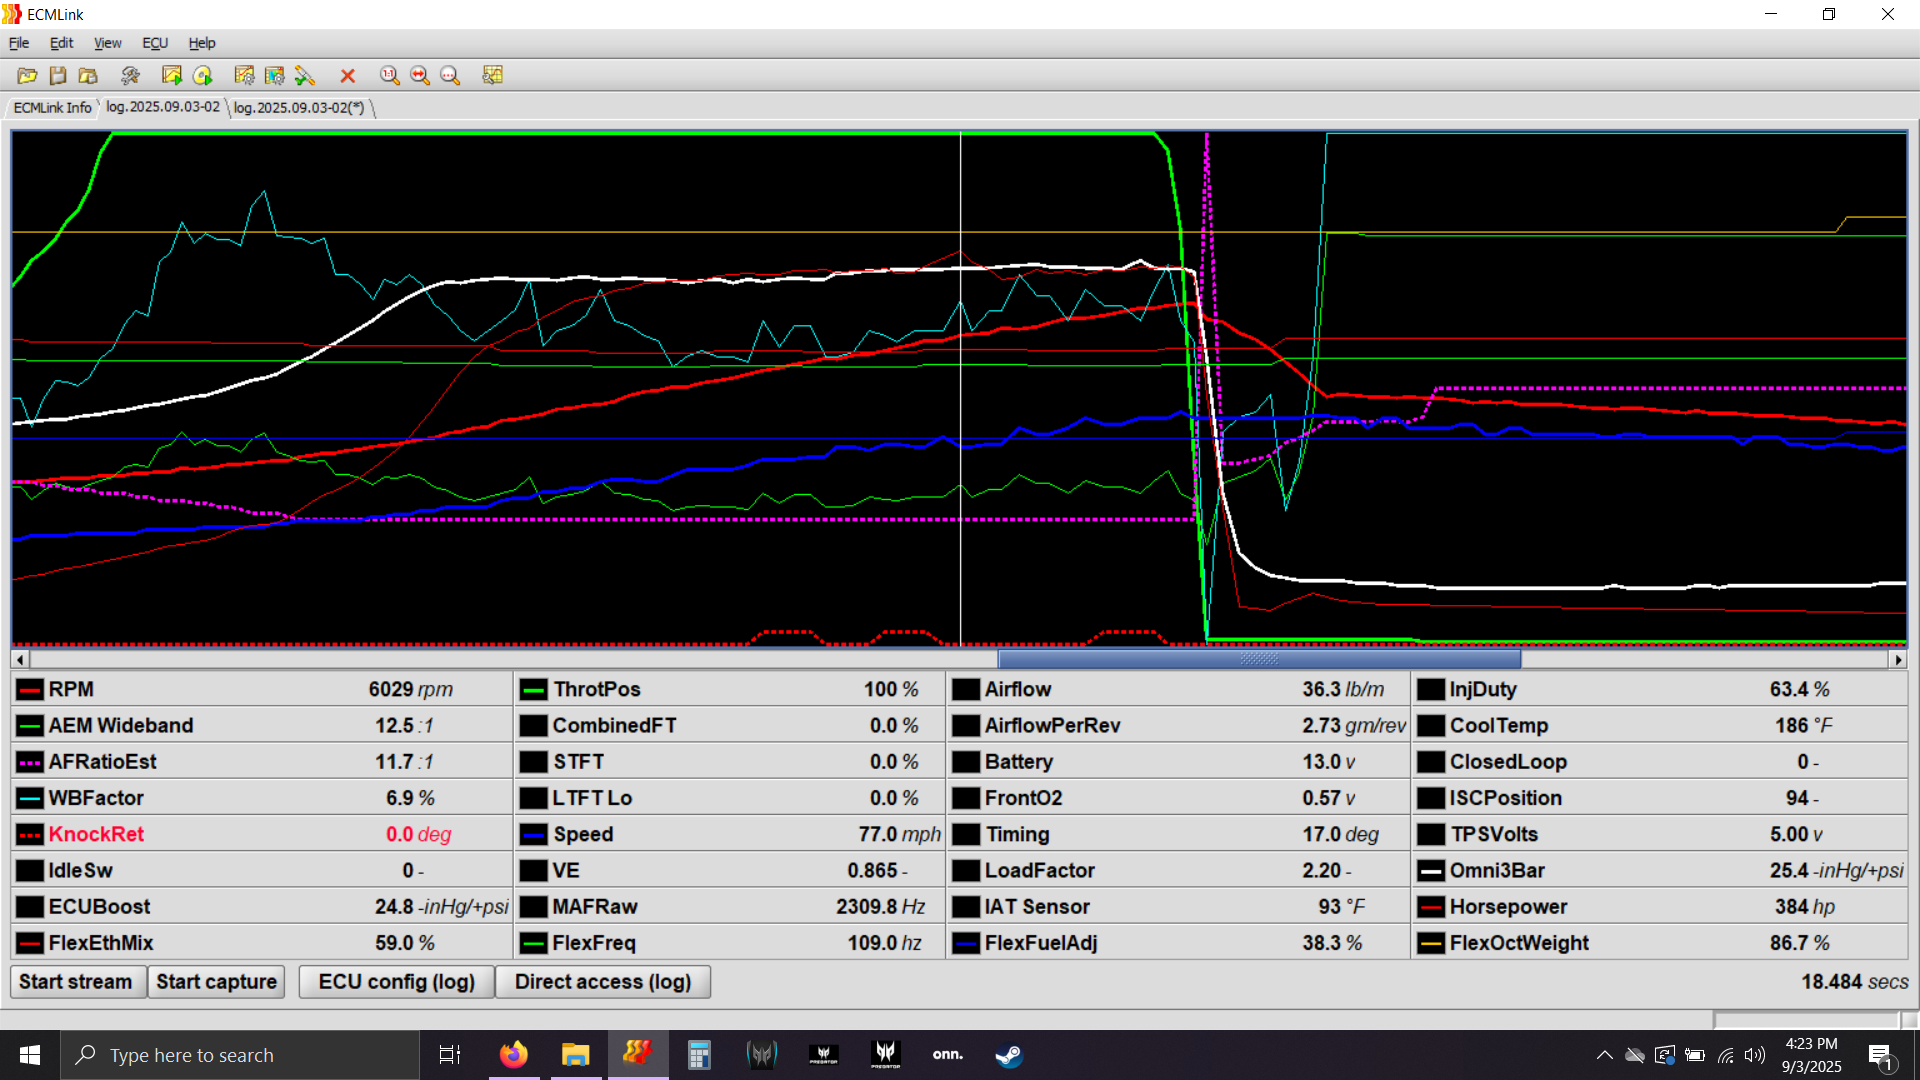Click the cyan WBFactor swatch
Image resolution: width=1920 pixels, height=1080 pixels.
click(30, 798)
